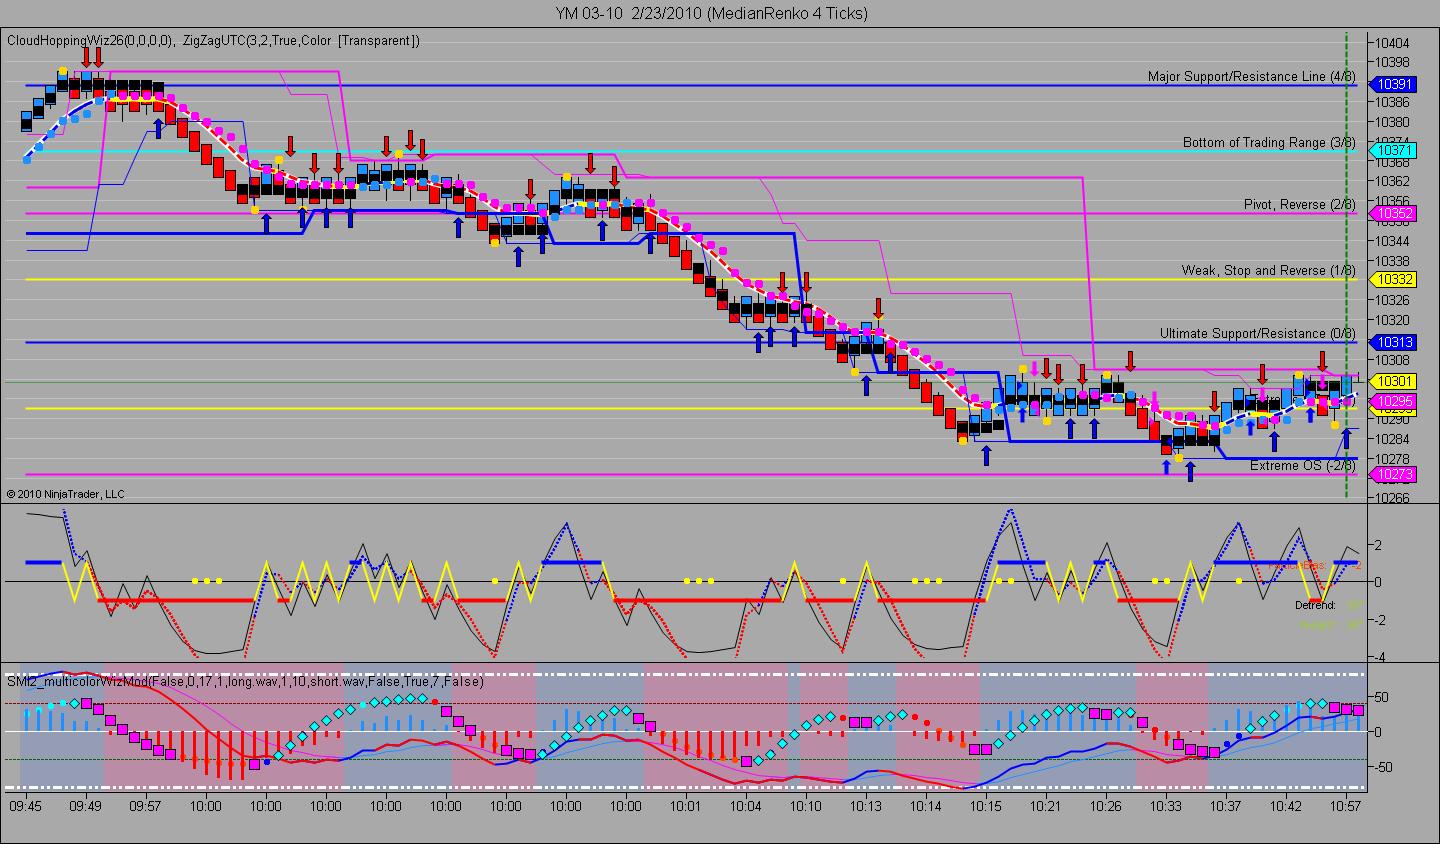The width and height of the screenshot is (1440, 844).
Task: Click the 10:33 time axis label
Action: tap(1165, 804)
